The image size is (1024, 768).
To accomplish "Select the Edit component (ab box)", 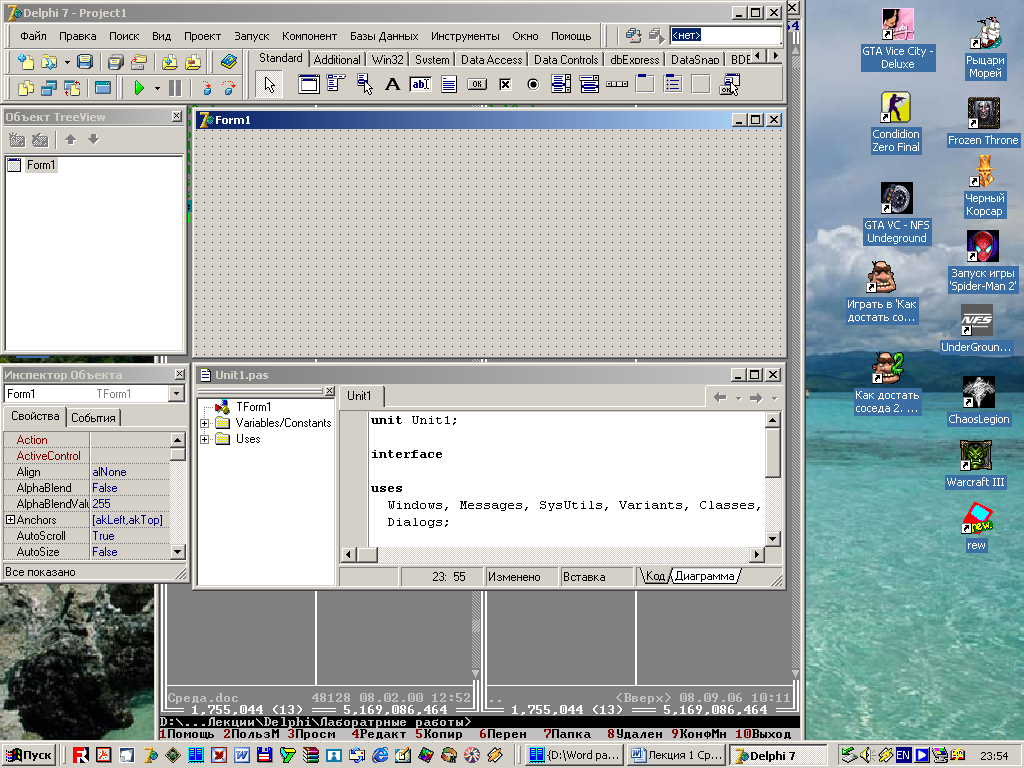I will tap(421, 84).
